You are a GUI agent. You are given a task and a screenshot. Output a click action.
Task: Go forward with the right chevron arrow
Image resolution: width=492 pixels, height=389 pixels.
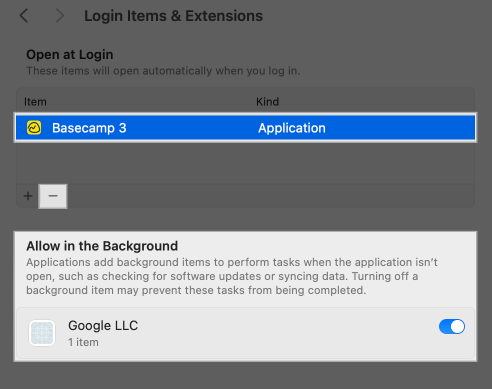pyautogui.click(x=60, y=16)
